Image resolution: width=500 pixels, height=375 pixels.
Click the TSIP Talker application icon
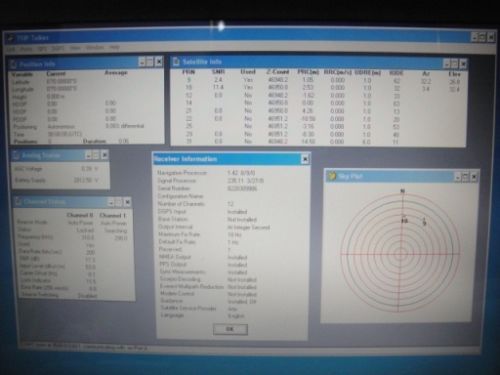point(10,38)
